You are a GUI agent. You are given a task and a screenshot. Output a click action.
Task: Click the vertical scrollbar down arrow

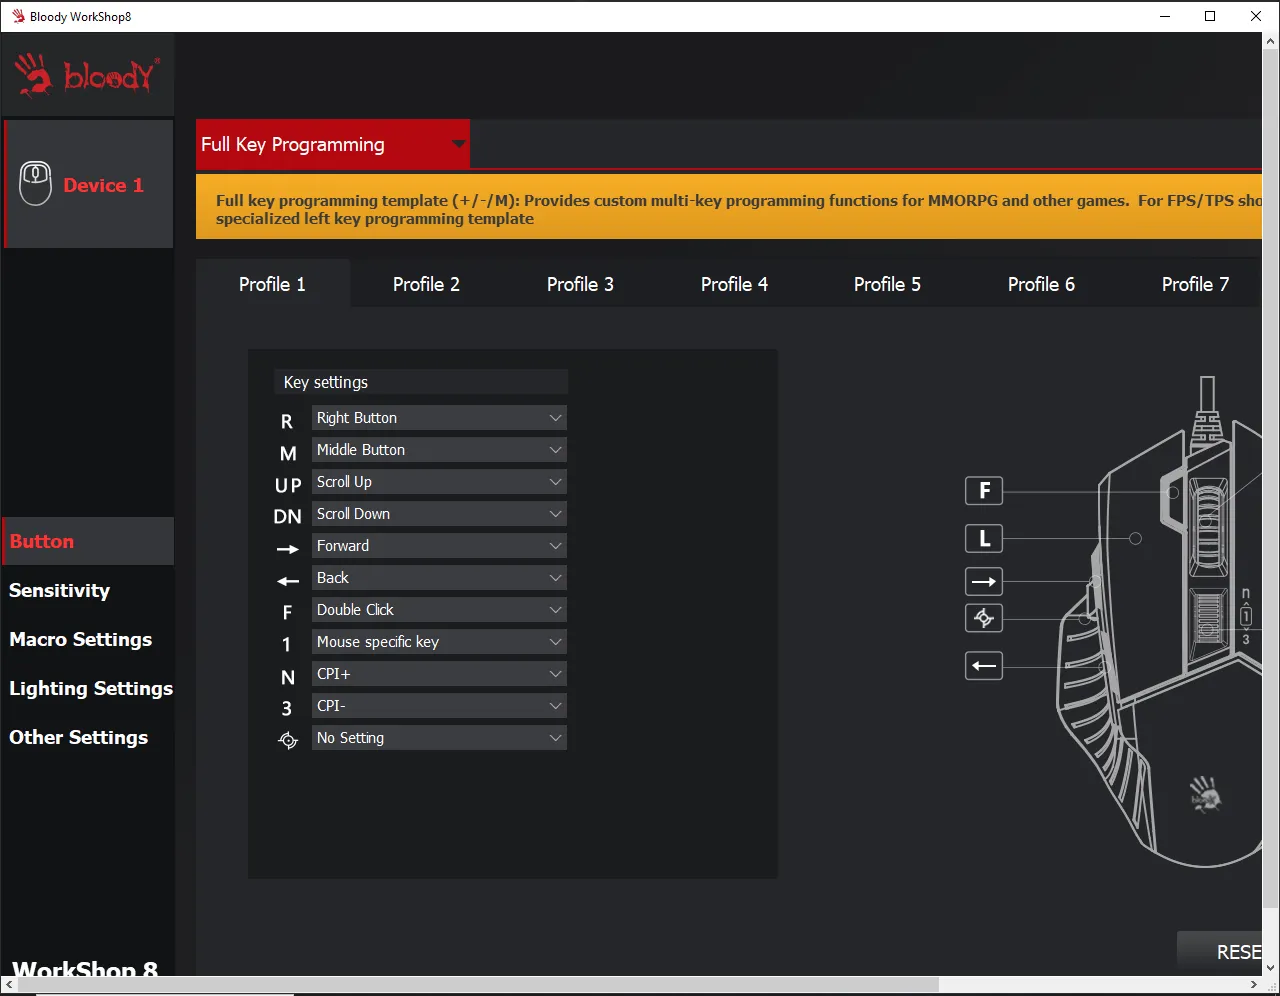[1271, 967]
